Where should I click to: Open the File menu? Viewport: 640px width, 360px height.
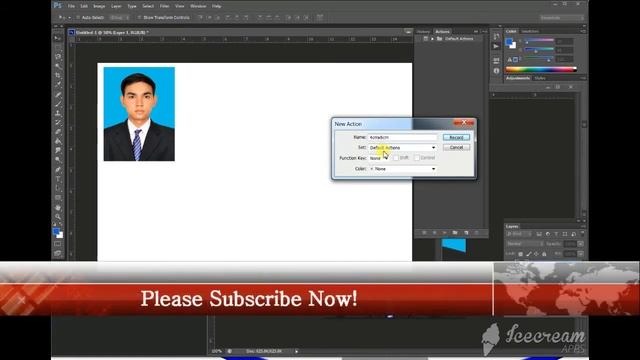pyautogui.click(x=71, y=6)
